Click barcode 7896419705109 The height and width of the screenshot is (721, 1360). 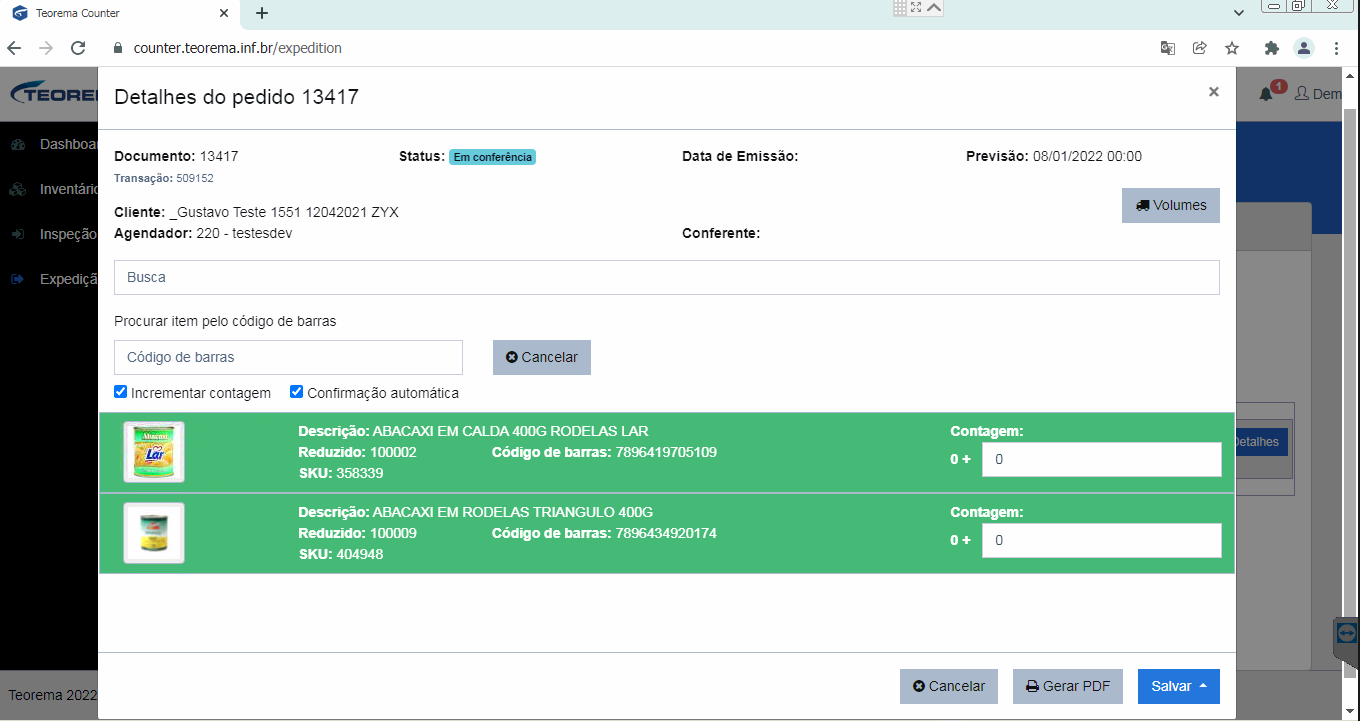(666, 452)
